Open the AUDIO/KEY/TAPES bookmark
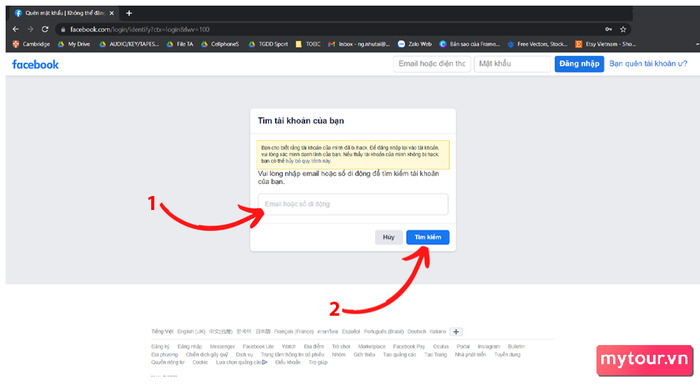The height and width of the screenshot is (385, 700). point(129,44)
